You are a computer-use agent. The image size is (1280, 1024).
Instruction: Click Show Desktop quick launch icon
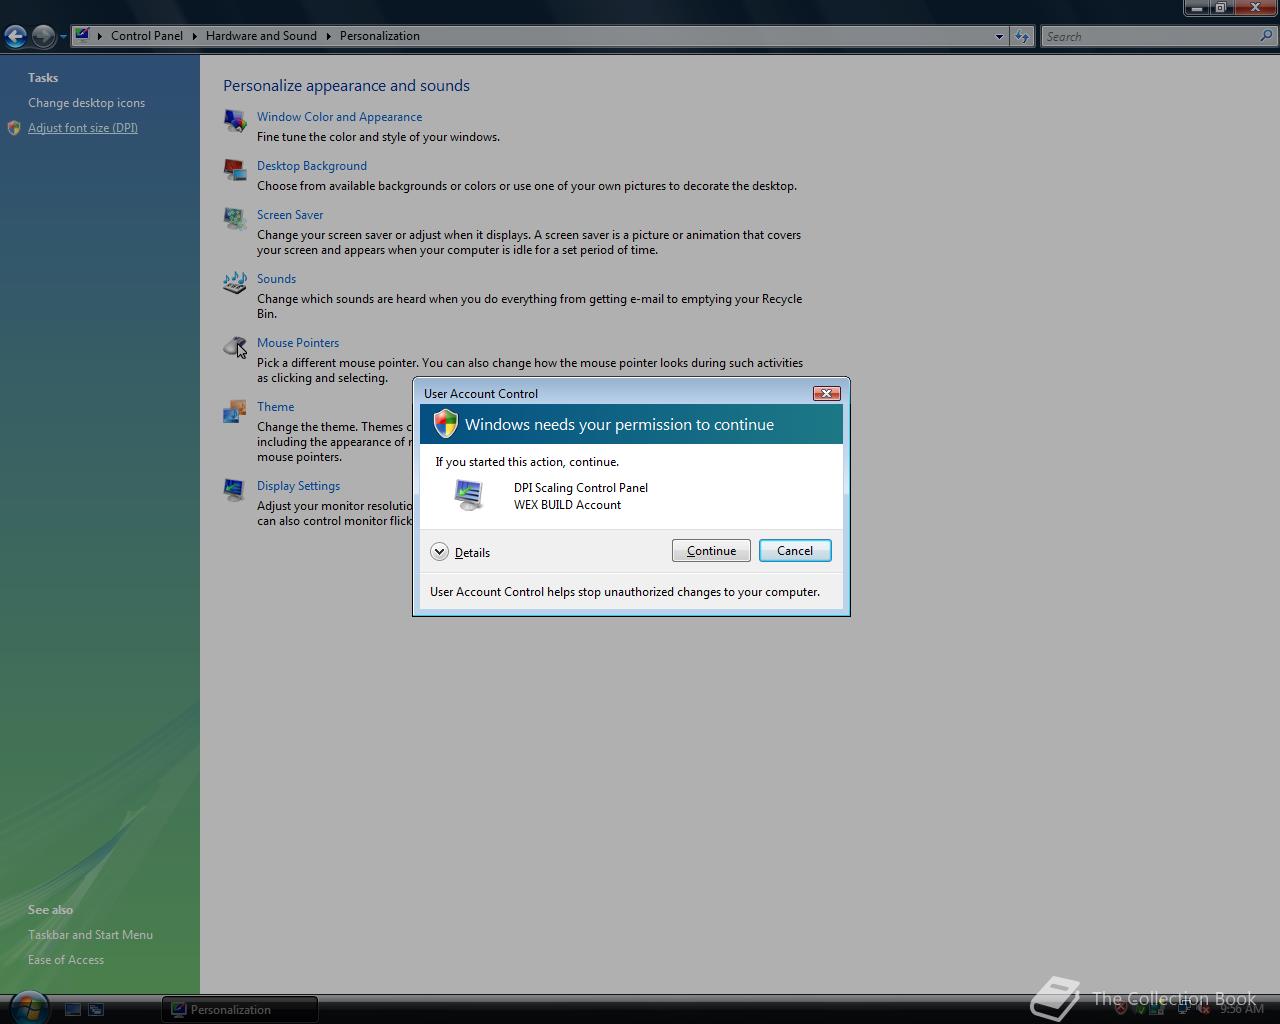pos(73,1010)
